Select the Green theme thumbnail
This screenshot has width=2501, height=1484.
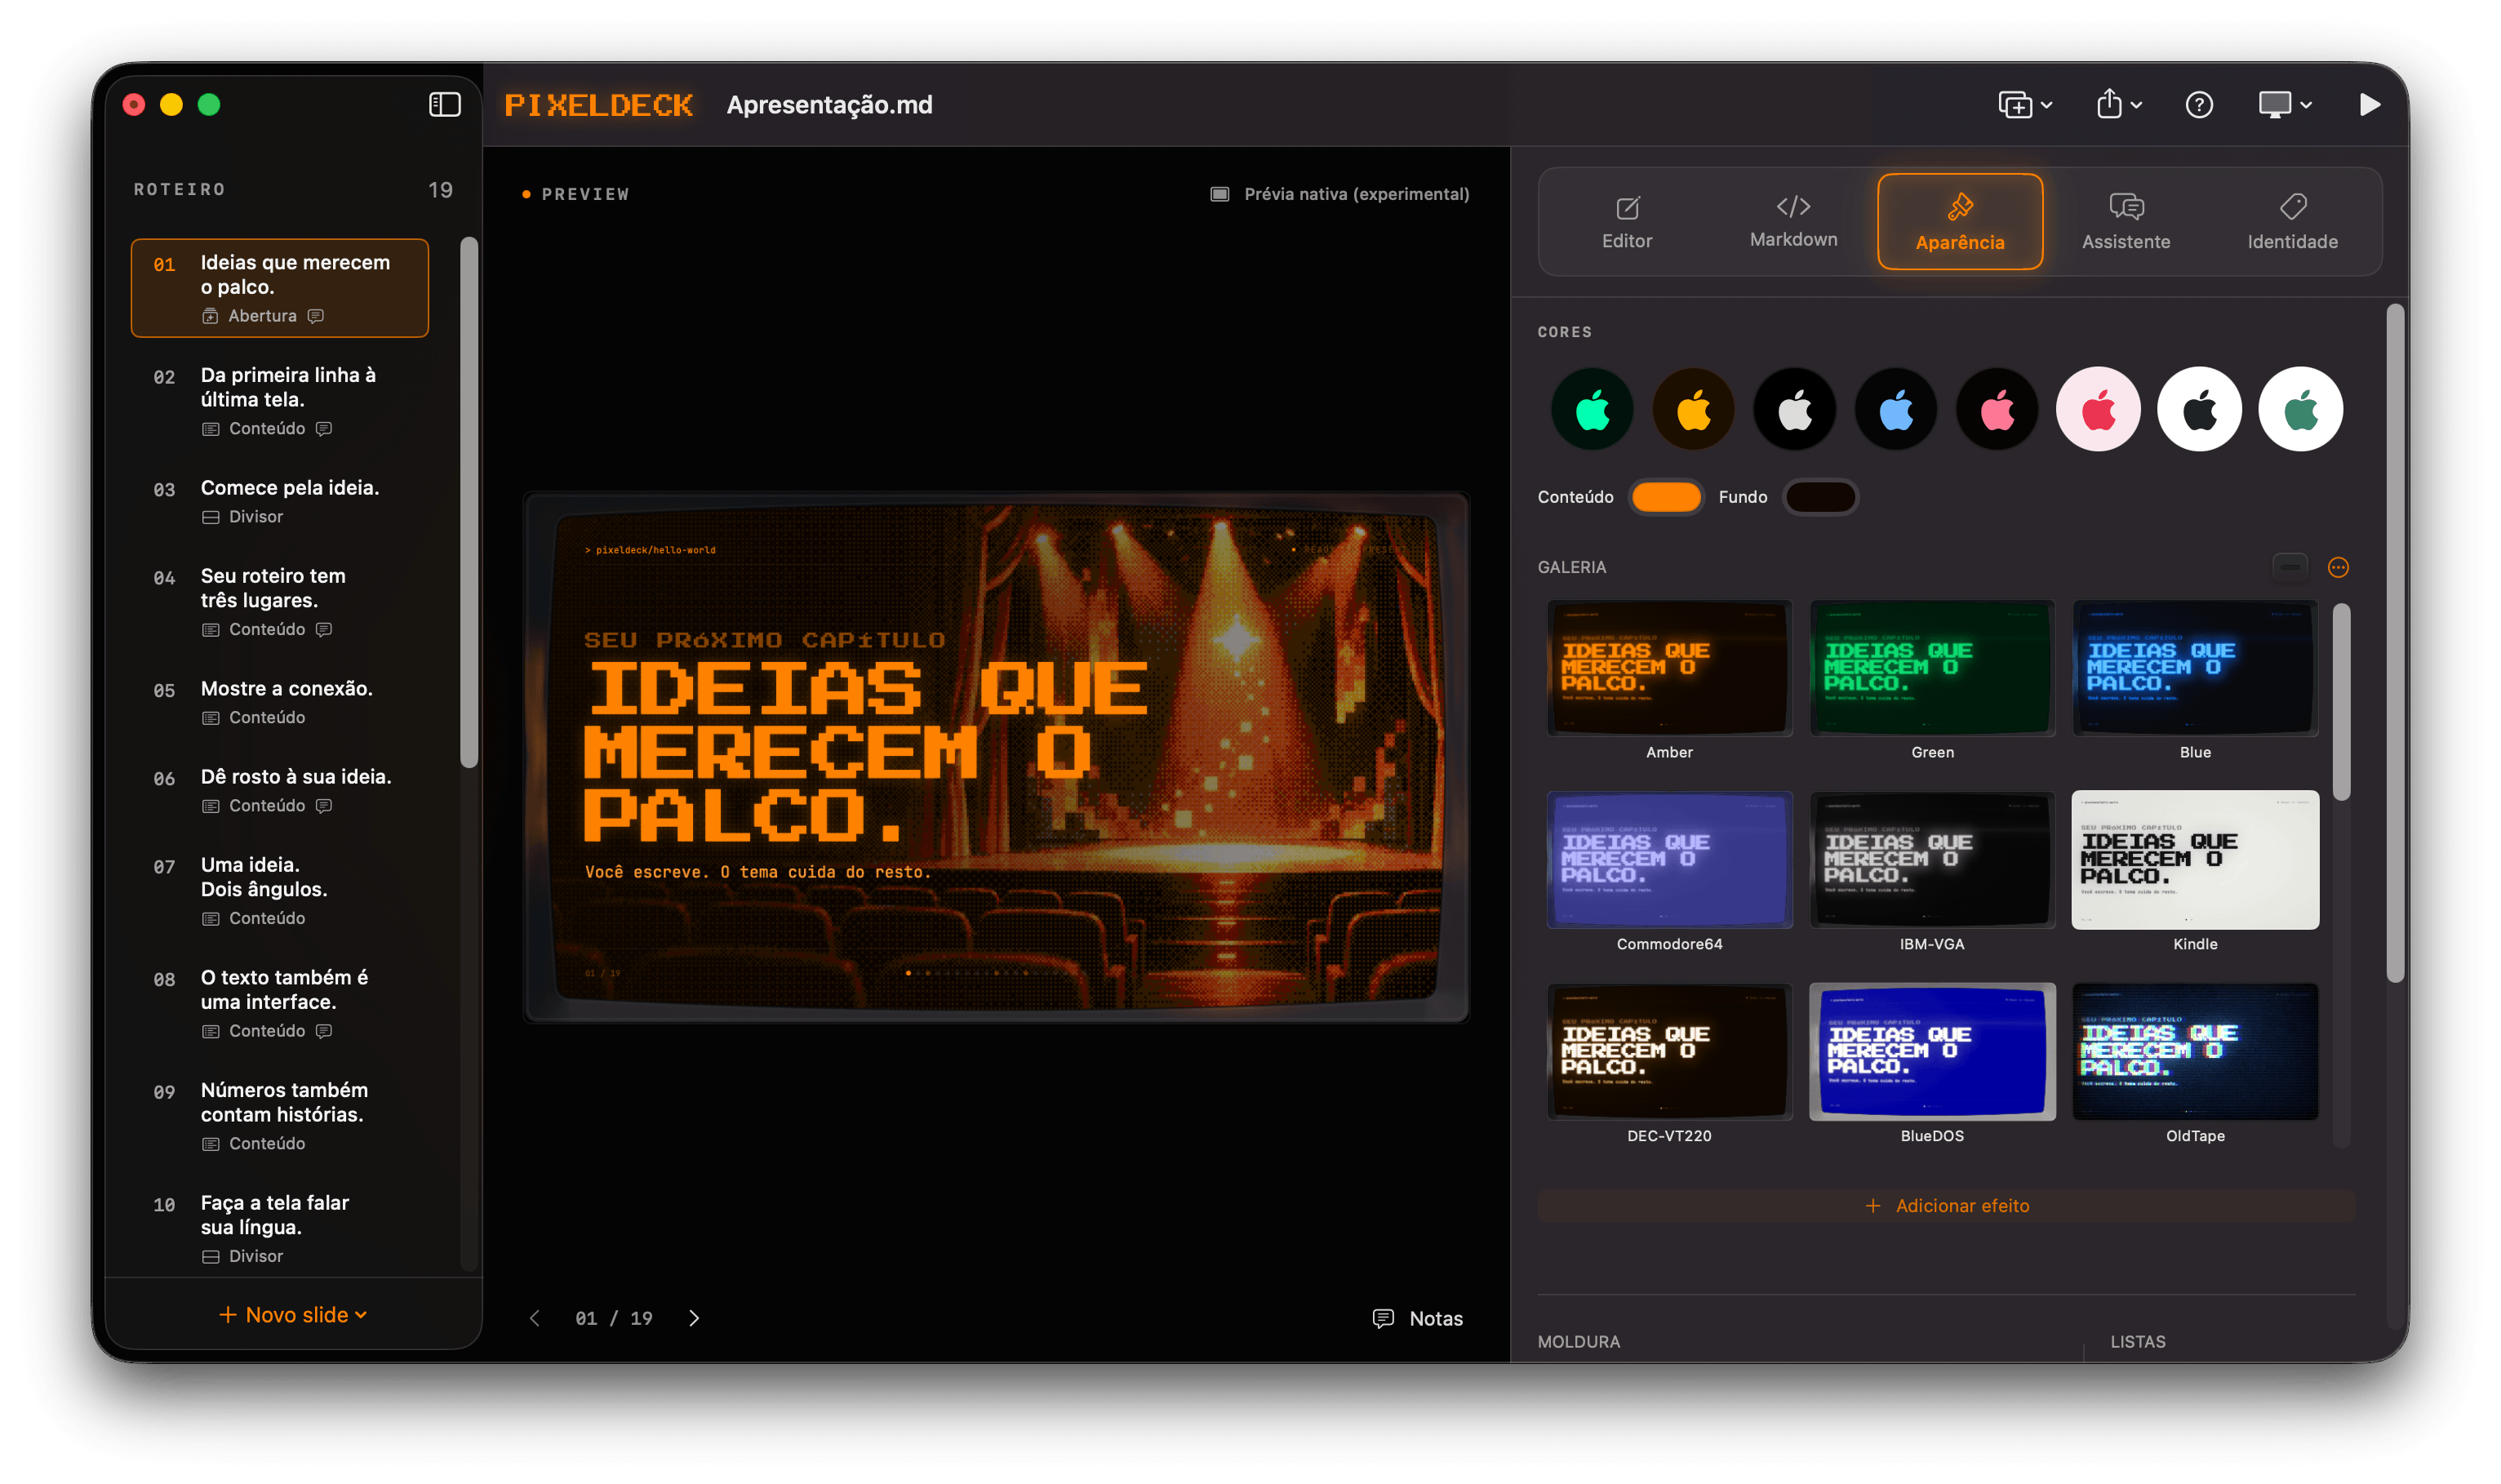tap(1932, 668)
